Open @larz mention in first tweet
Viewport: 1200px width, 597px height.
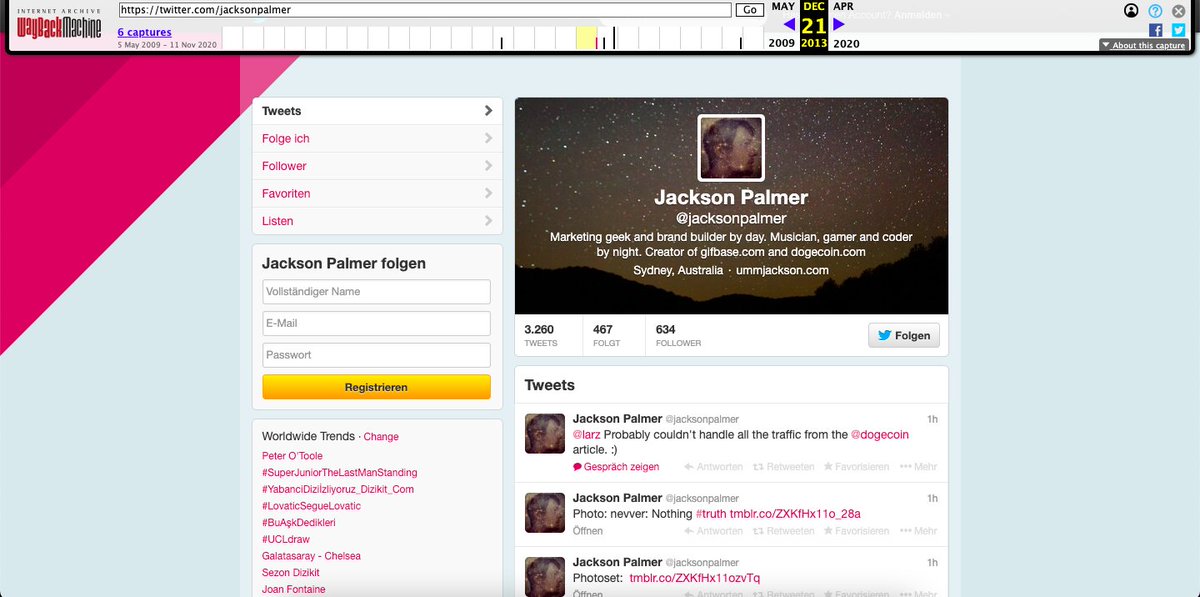tap(586, 435)
